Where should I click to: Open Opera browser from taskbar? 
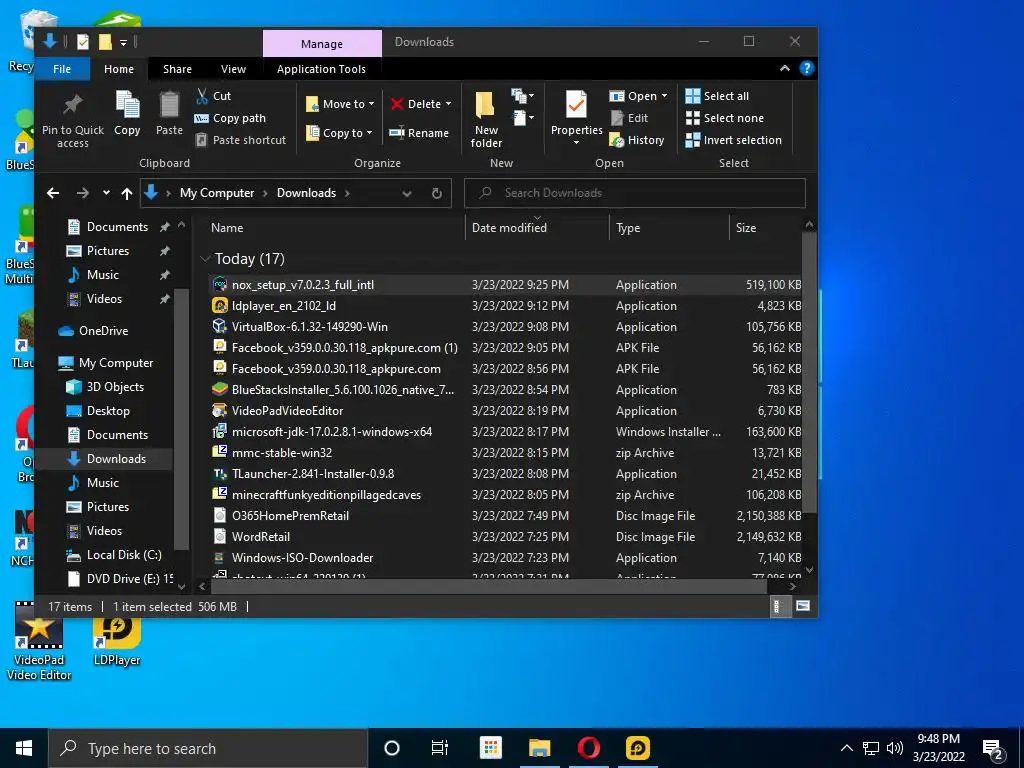[x=589, y=748]
